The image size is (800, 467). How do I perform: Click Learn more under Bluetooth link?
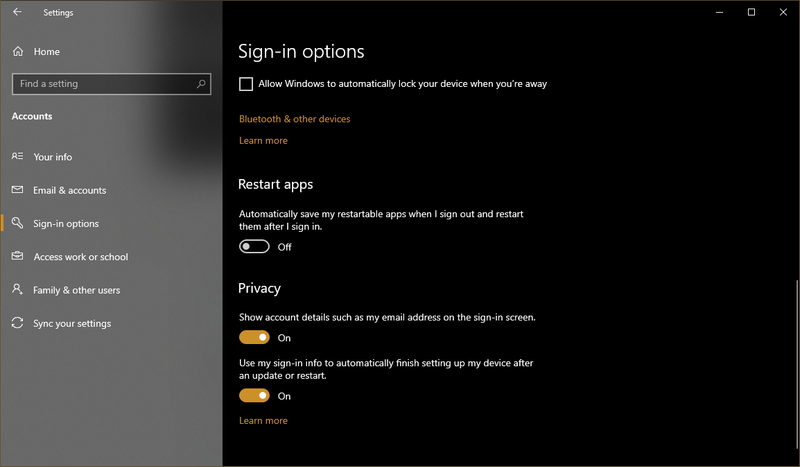[x=263, y=140]
